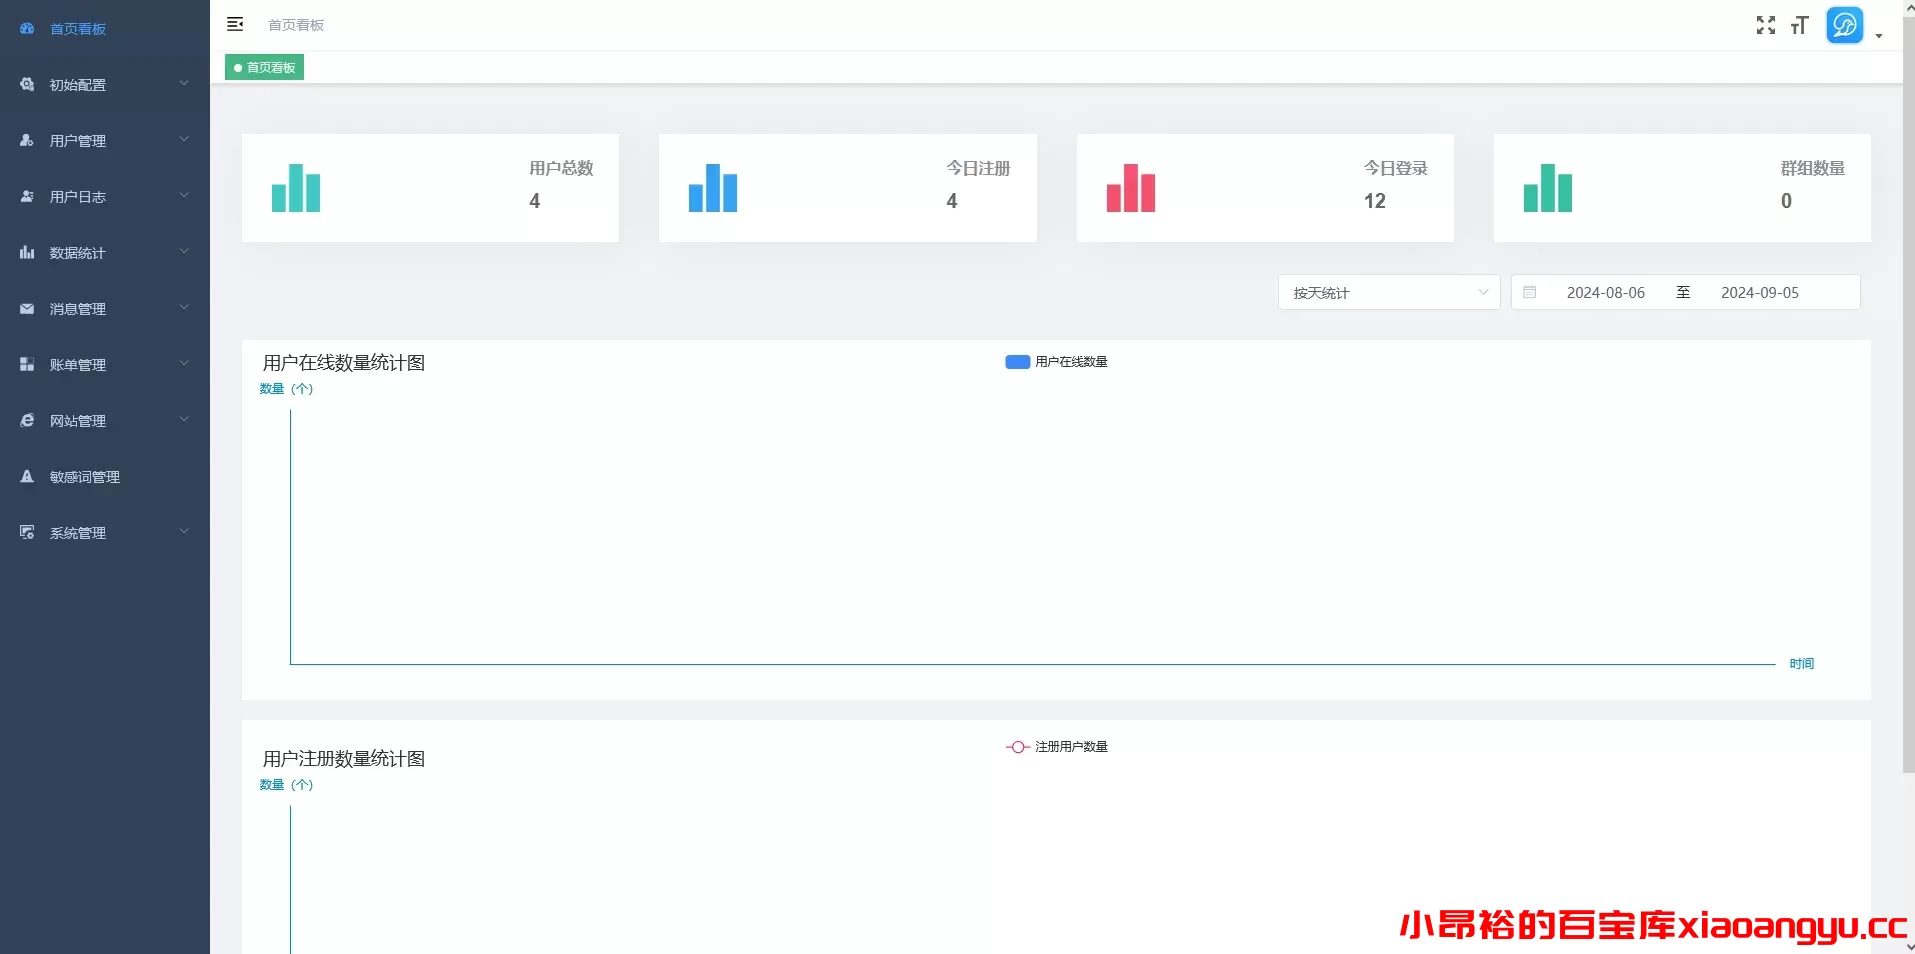Toggle the 用户在线数量 legend item

[1055, 362]
